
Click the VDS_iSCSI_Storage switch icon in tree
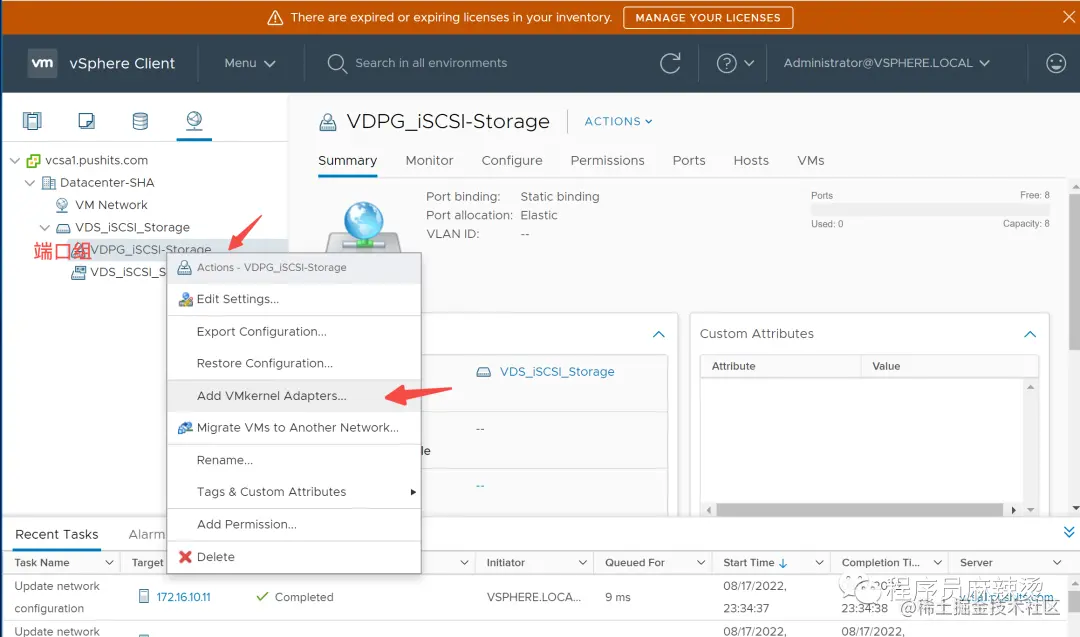[63, 228]
